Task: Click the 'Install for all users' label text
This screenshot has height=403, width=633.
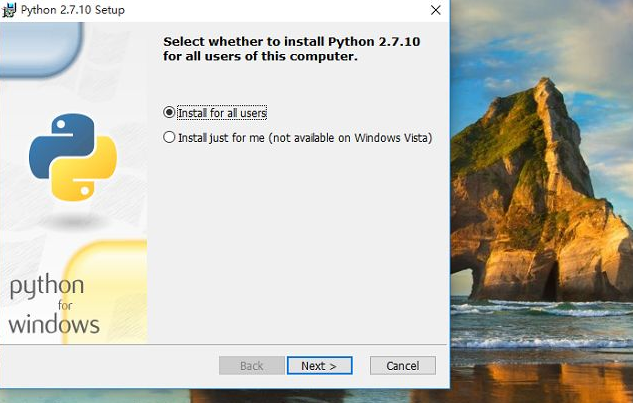Action: click(x=222, y=113)
